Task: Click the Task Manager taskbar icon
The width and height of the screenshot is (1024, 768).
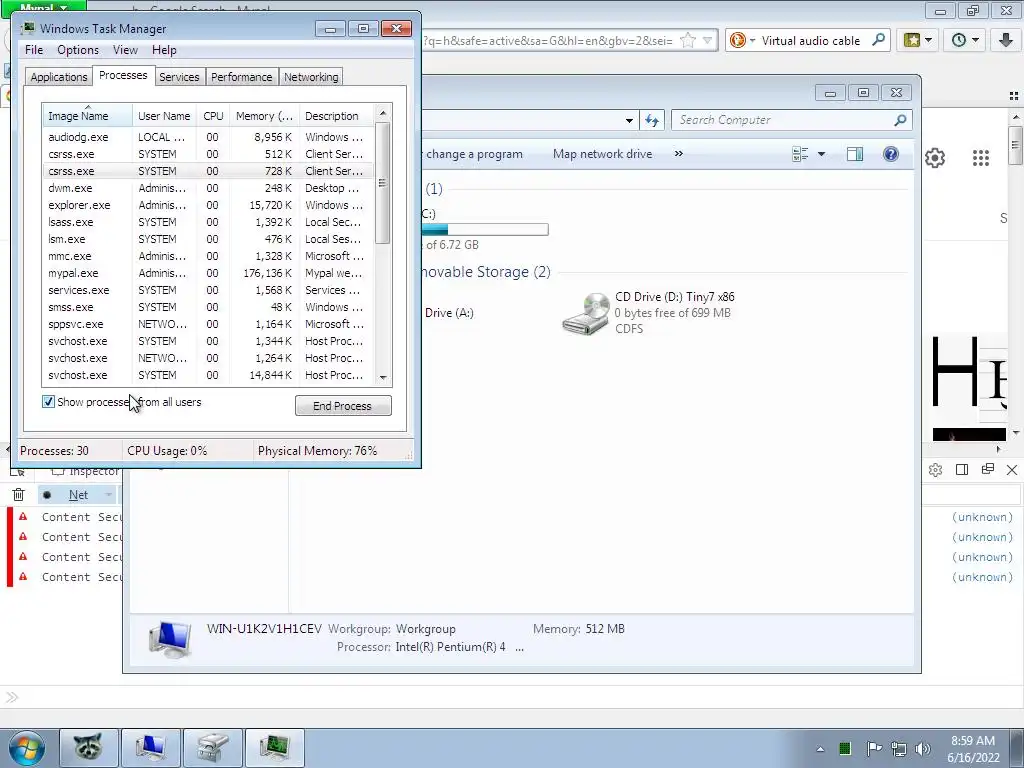Action: tap(274, 748)
